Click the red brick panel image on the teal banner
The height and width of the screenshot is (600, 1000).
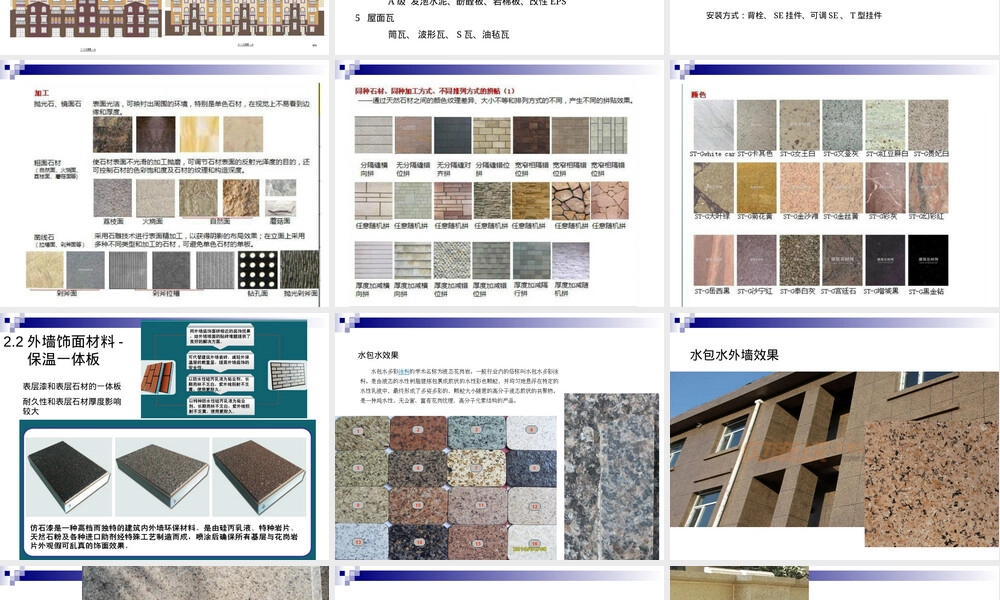(158, 377)
